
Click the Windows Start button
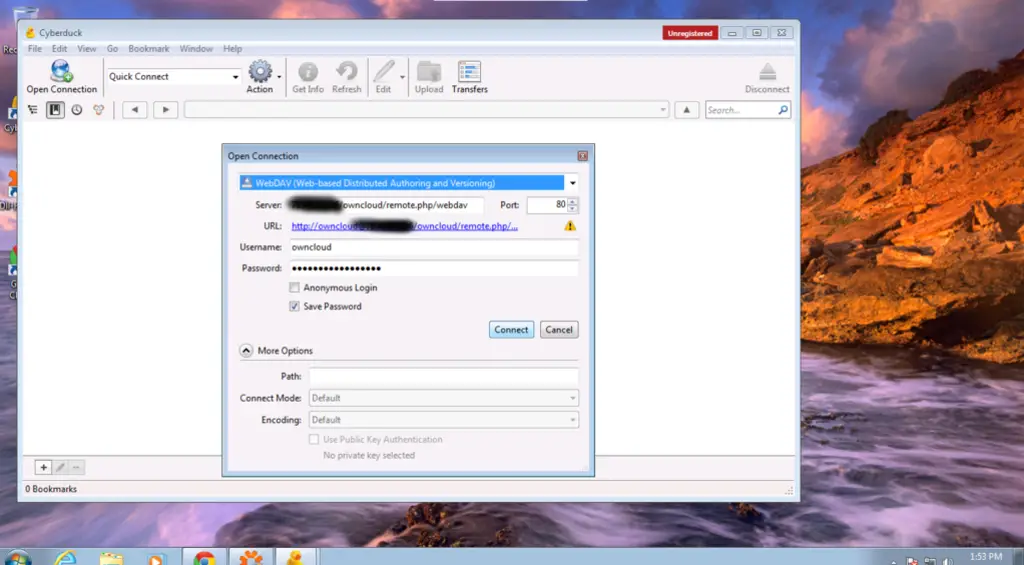click(16, 559)
